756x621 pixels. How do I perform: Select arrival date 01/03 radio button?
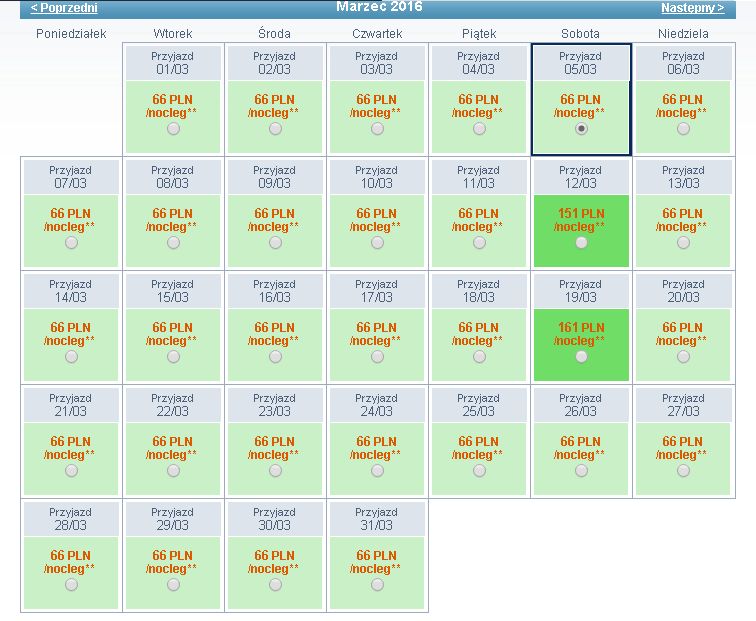(x=173, y=129)
